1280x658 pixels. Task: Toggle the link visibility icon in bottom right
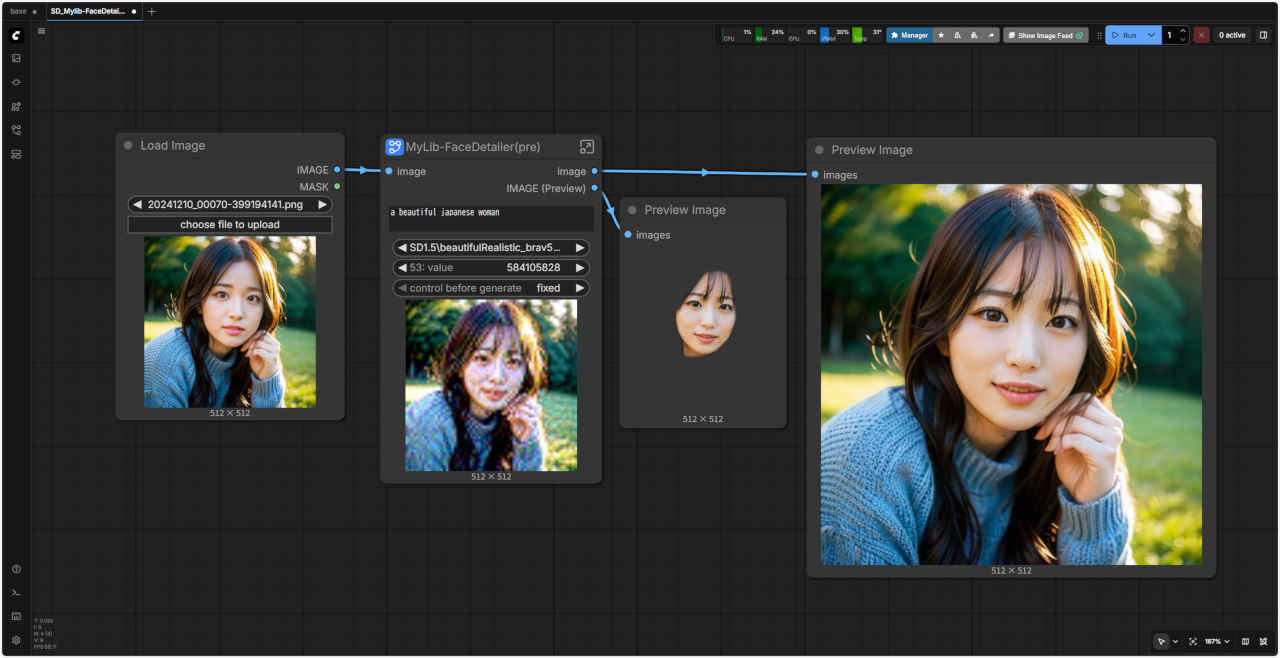1264,641
